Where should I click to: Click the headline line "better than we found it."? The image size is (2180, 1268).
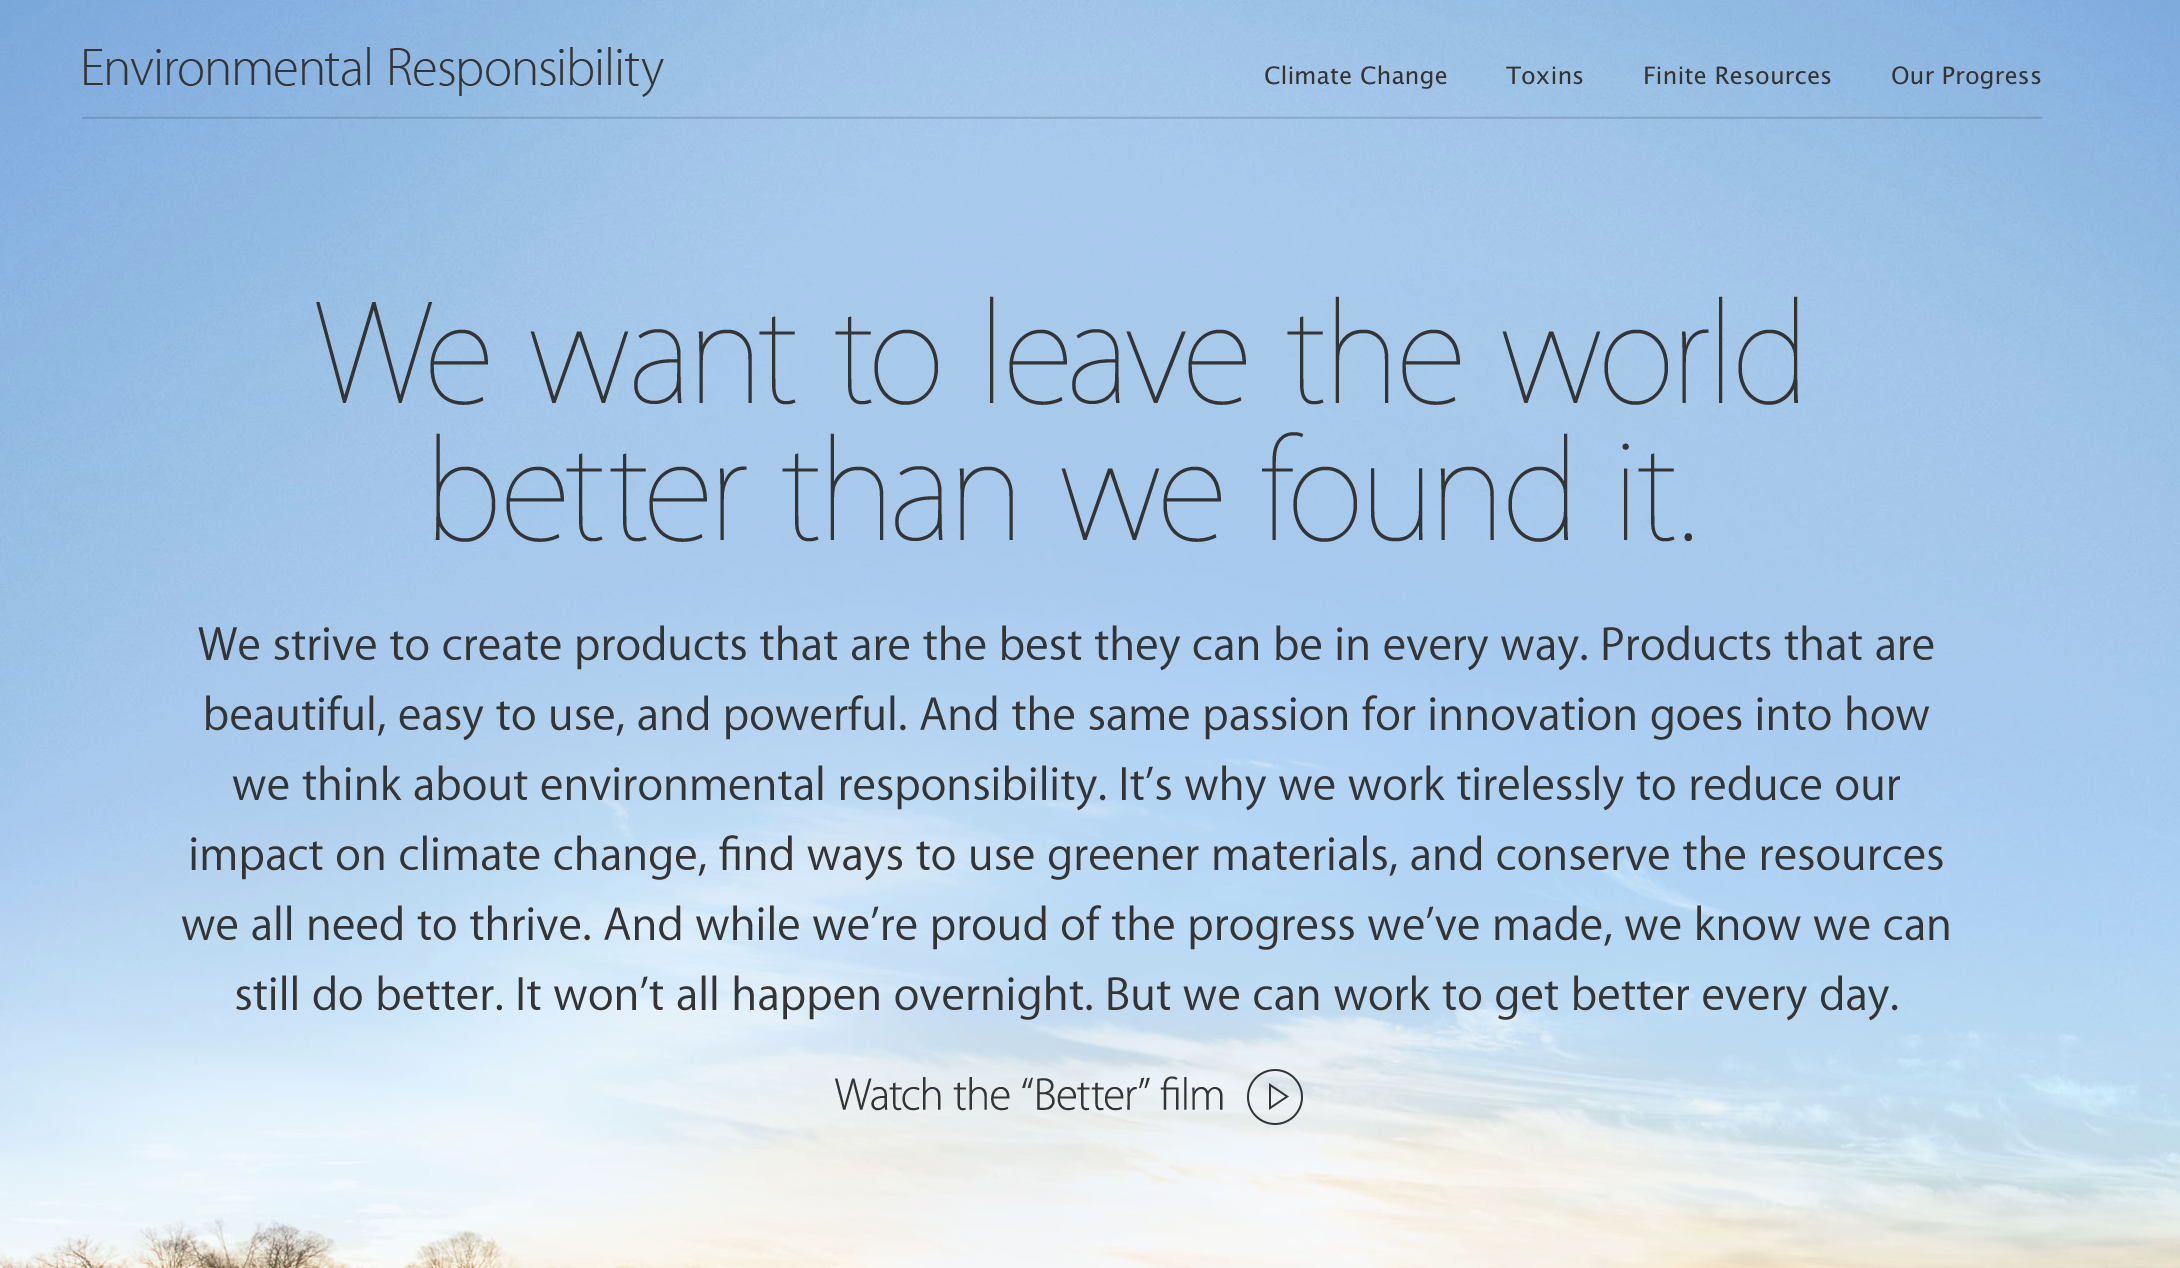[x=1062, y=492]
